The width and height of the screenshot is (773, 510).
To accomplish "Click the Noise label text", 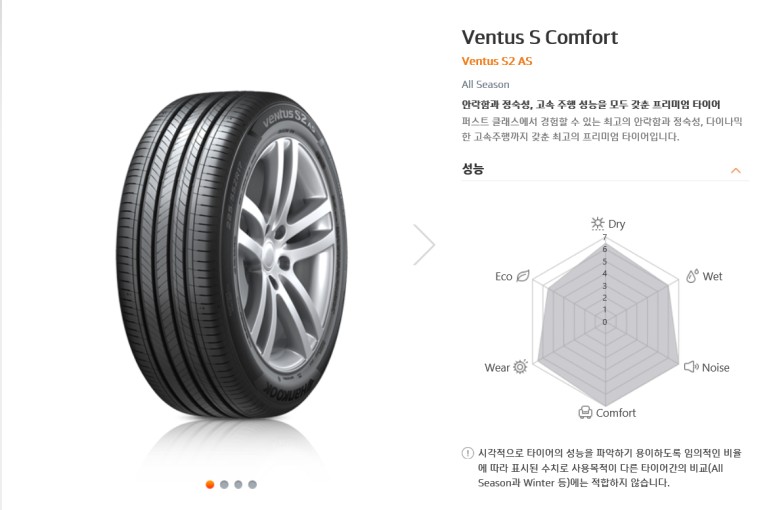I will pyautogui.click(x=715, y=368).
